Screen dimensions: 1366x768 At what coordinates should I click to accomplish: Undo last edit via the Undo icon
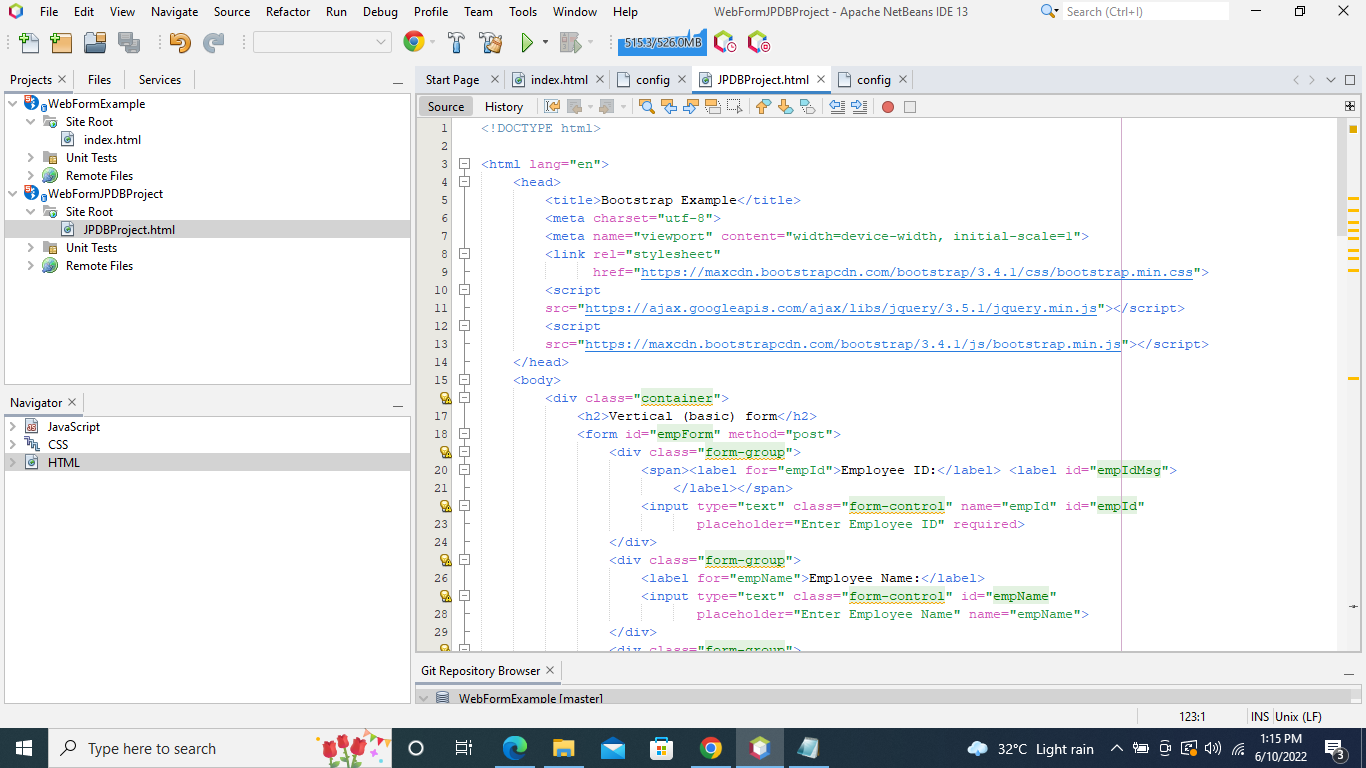coord(178,42)
